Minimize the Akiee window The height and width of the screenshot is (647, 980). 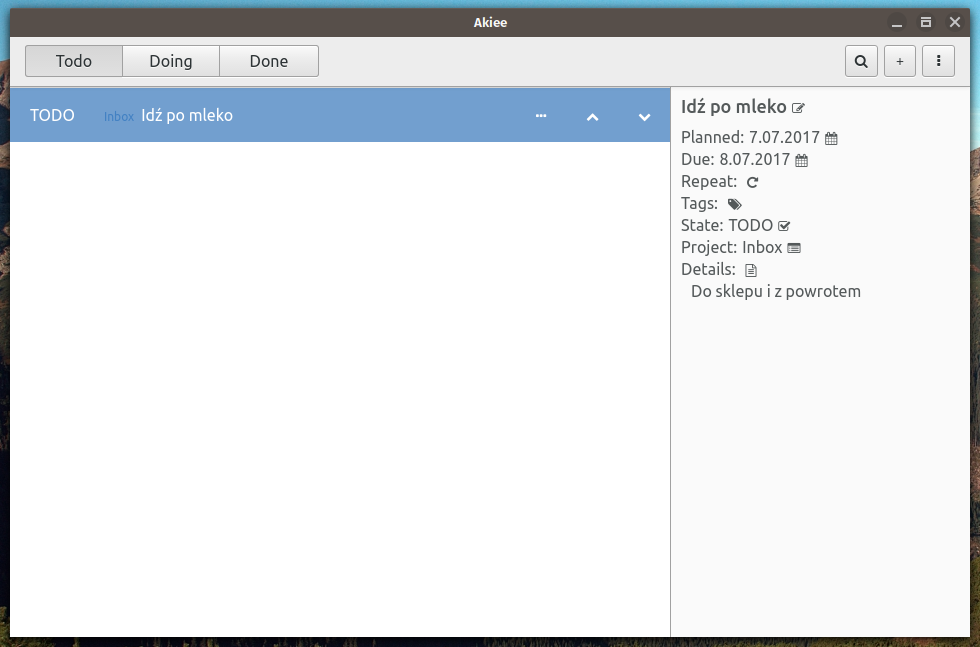click(x=897, y=23)
